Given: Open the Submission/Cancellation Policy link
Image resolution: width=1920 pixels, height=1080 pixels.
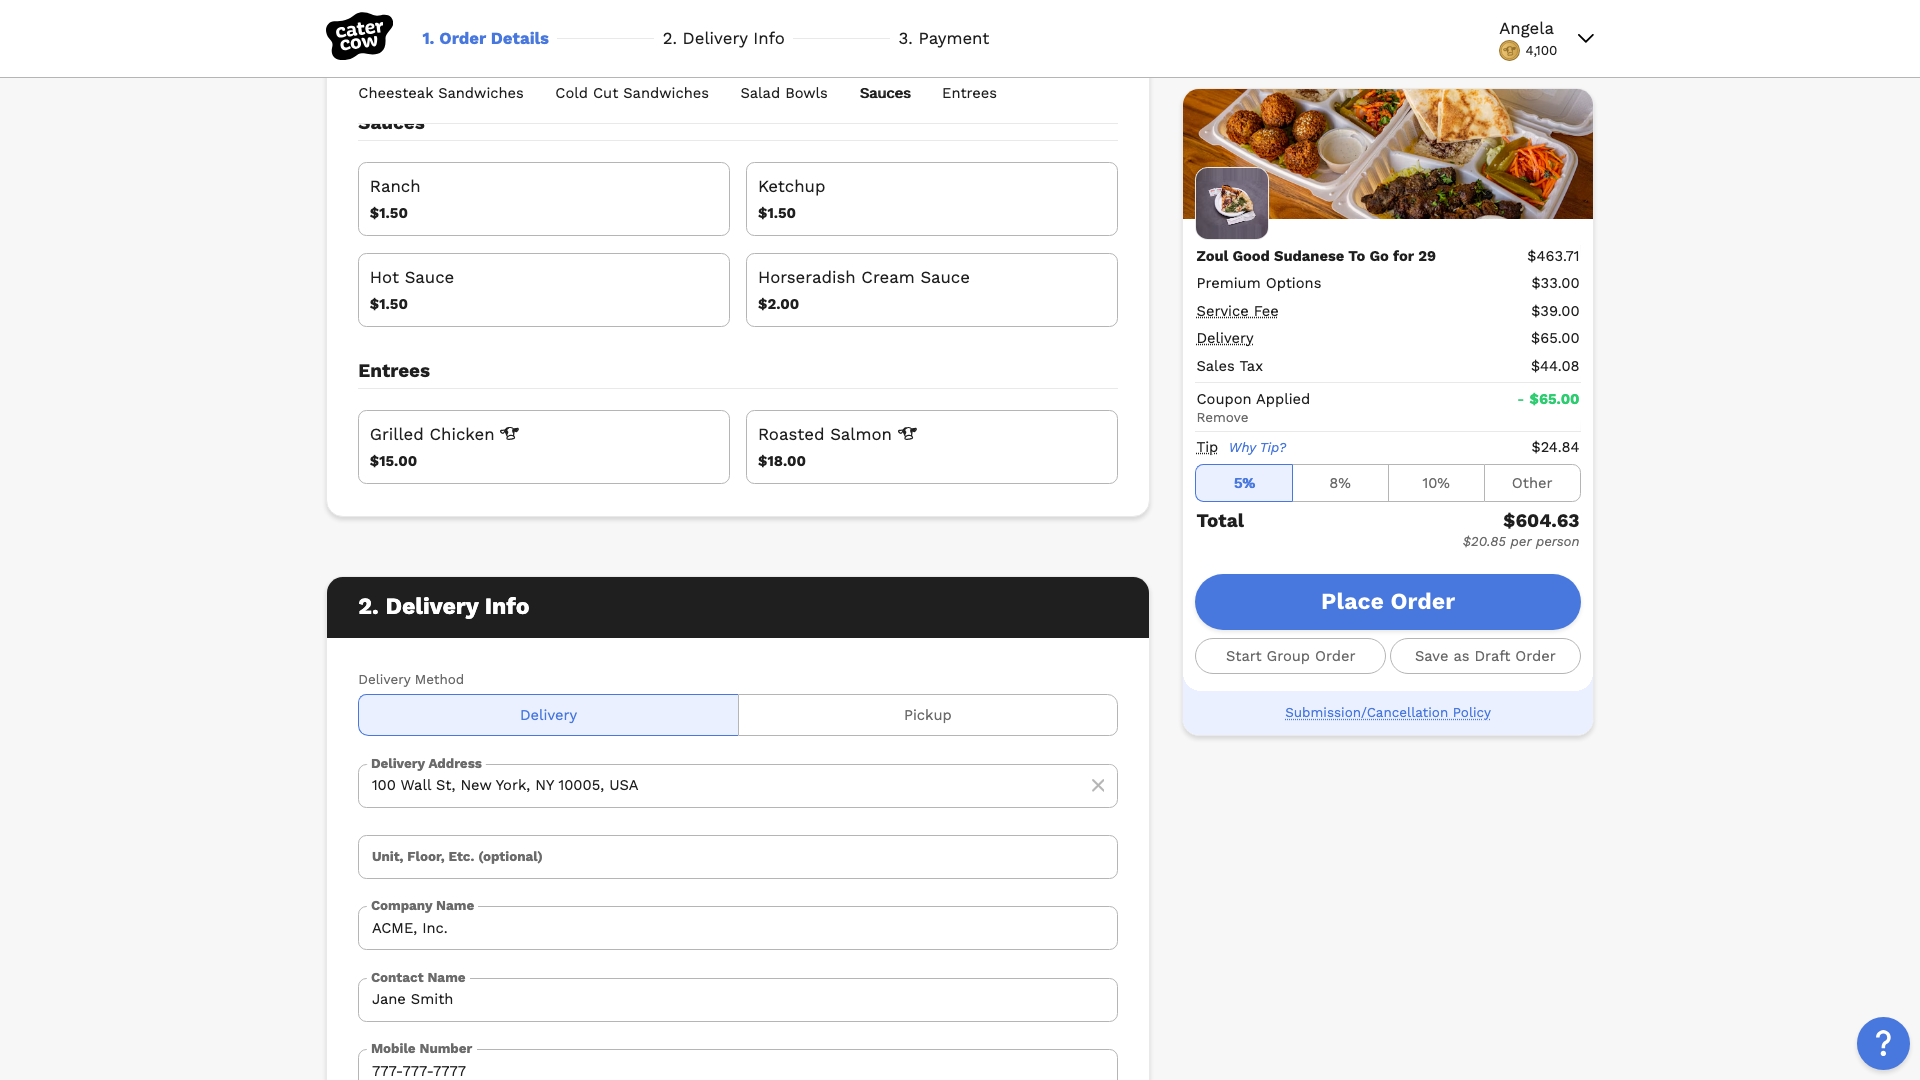Looking at the screenshot, I should click(1388, 713).
